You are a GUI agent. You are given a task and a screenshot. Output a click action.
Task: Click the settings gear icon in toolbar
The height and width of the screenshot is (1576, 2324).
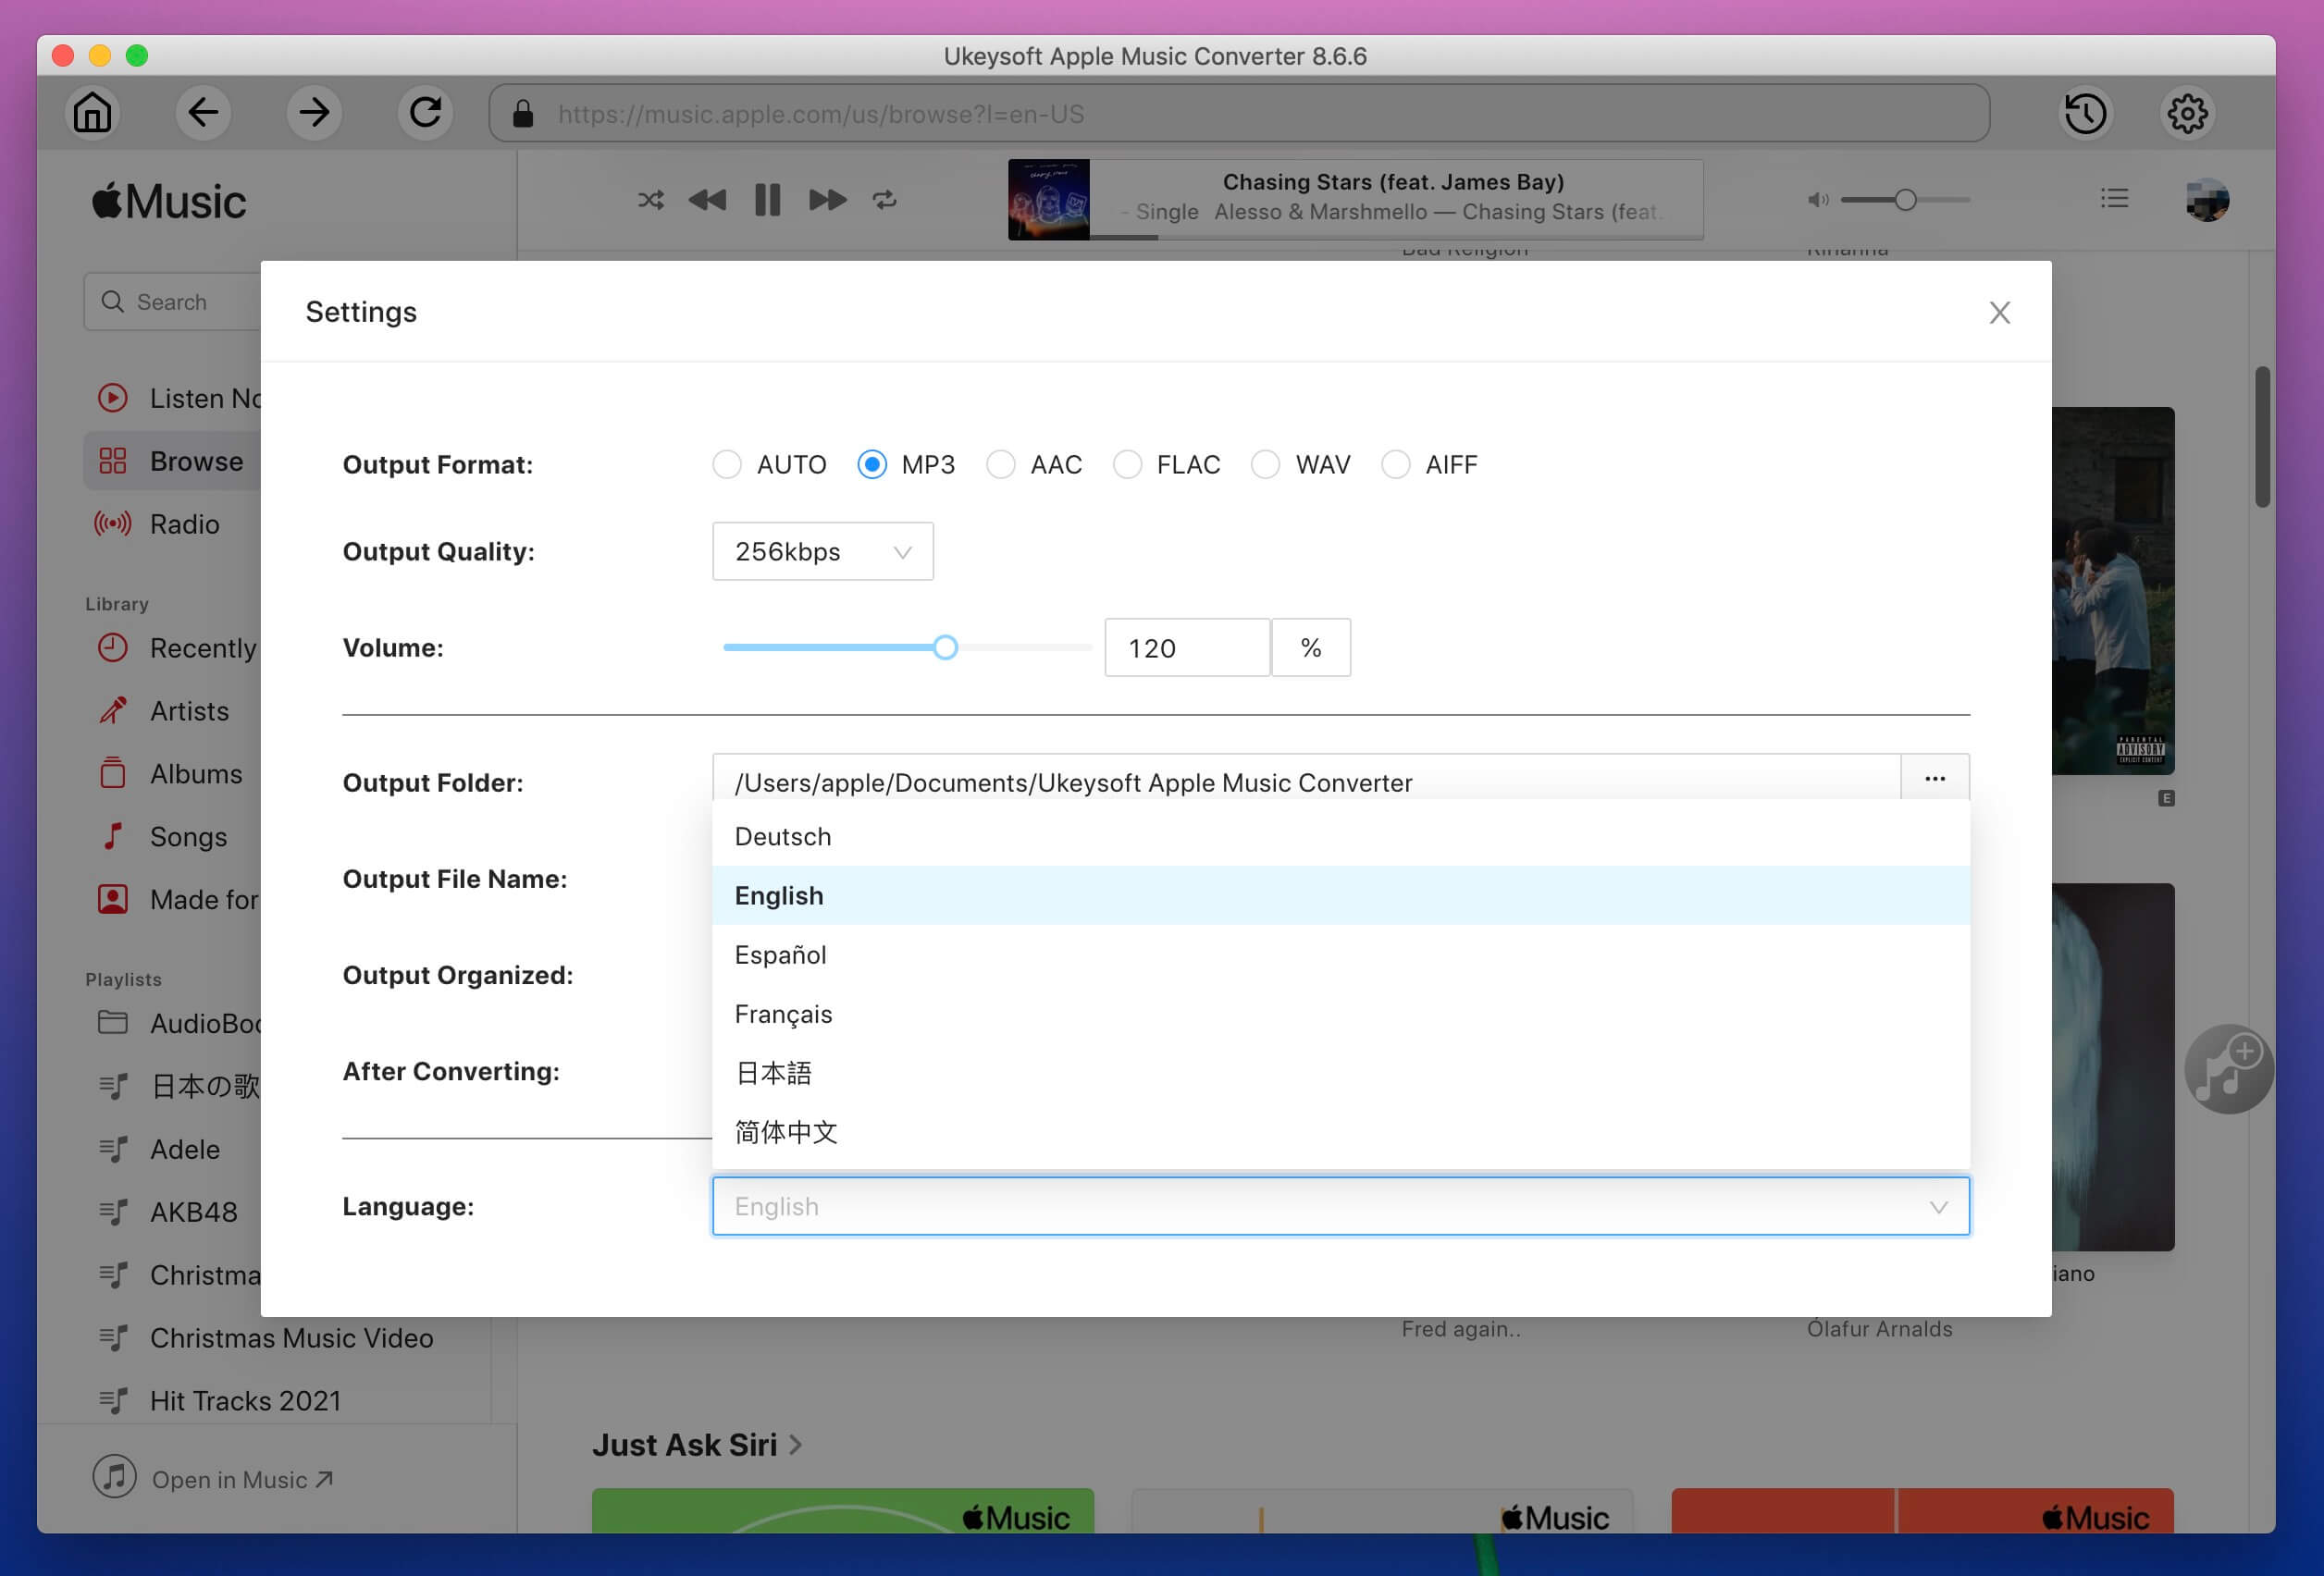pyautogui.click(x=2187, y=113)
